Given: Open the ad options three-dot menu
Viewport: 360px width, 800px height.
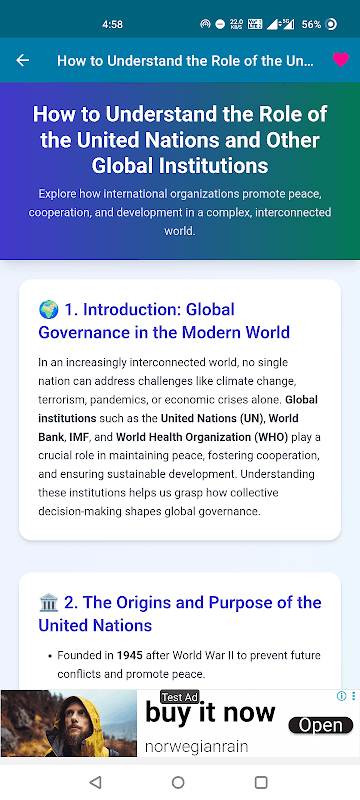Looking at the screenshot, I should (354, 696).
